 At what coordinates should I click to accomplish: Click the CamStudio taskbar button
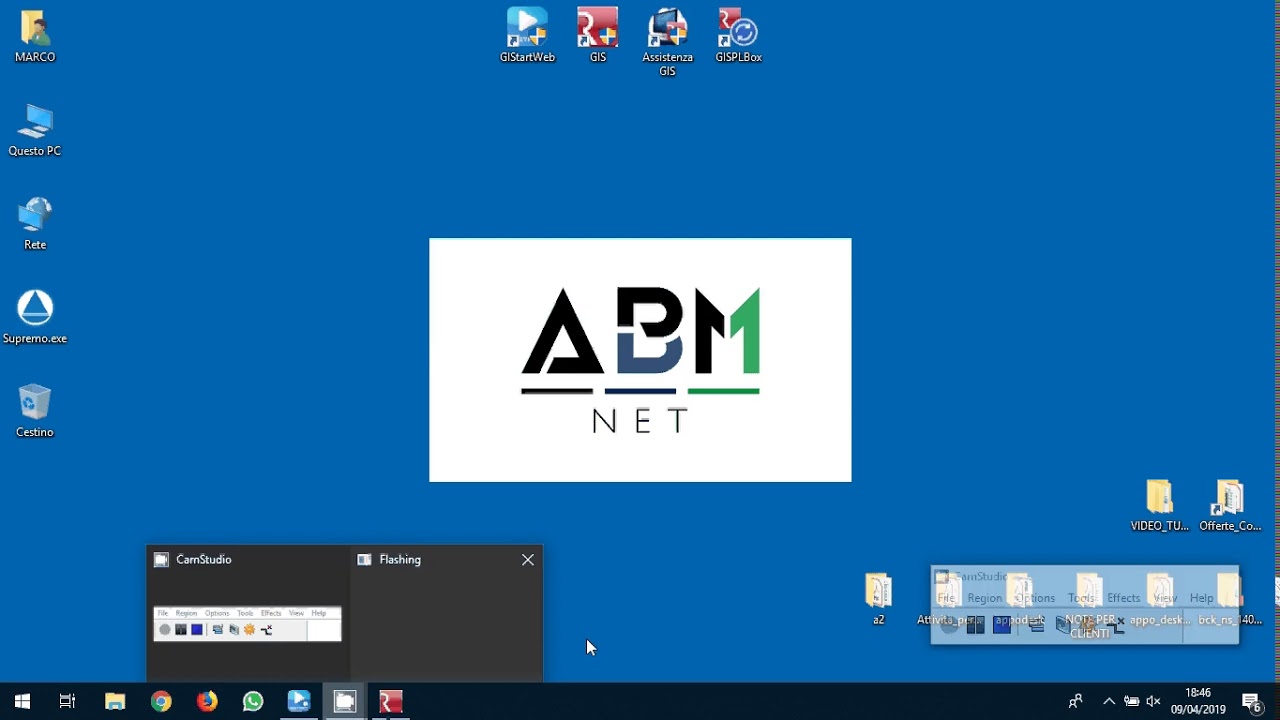click(x=345, y=701)
